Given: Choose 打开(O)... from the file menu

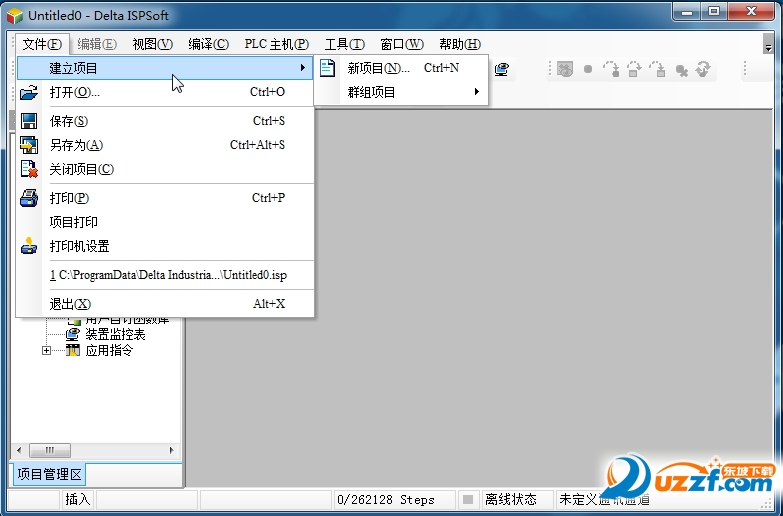Looking at the screenshot, I should click(165, 92).
